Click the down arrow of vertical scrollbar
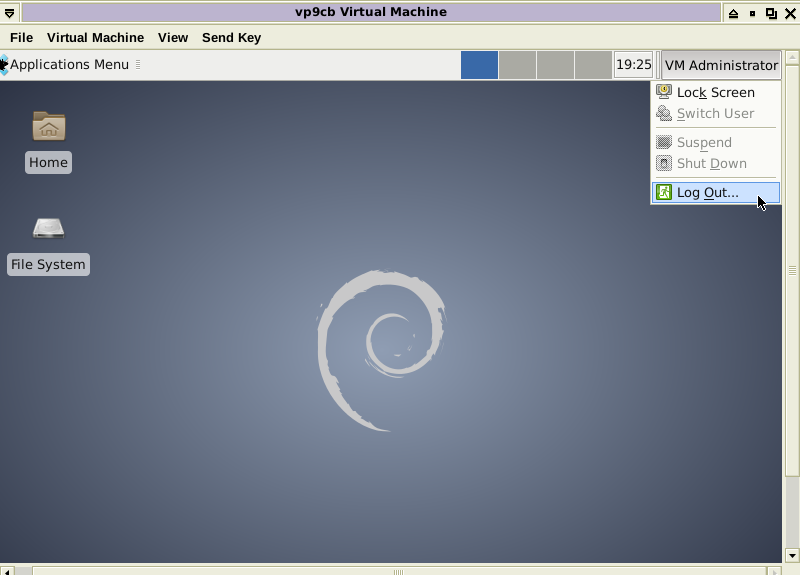 coord(791,555)
